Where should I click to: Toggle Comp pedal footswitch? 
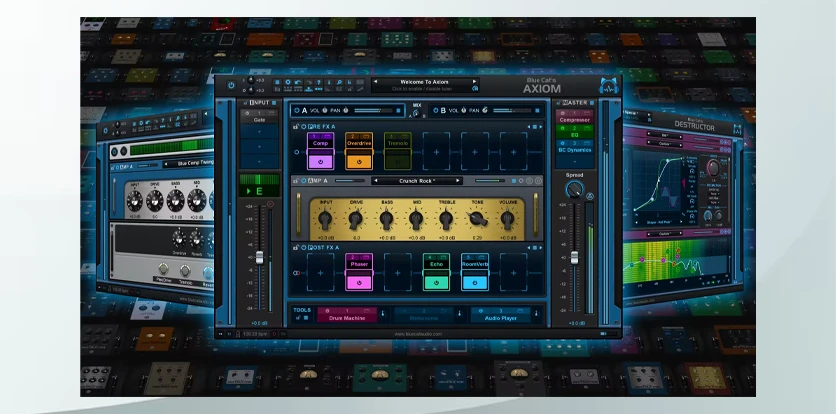320,162
